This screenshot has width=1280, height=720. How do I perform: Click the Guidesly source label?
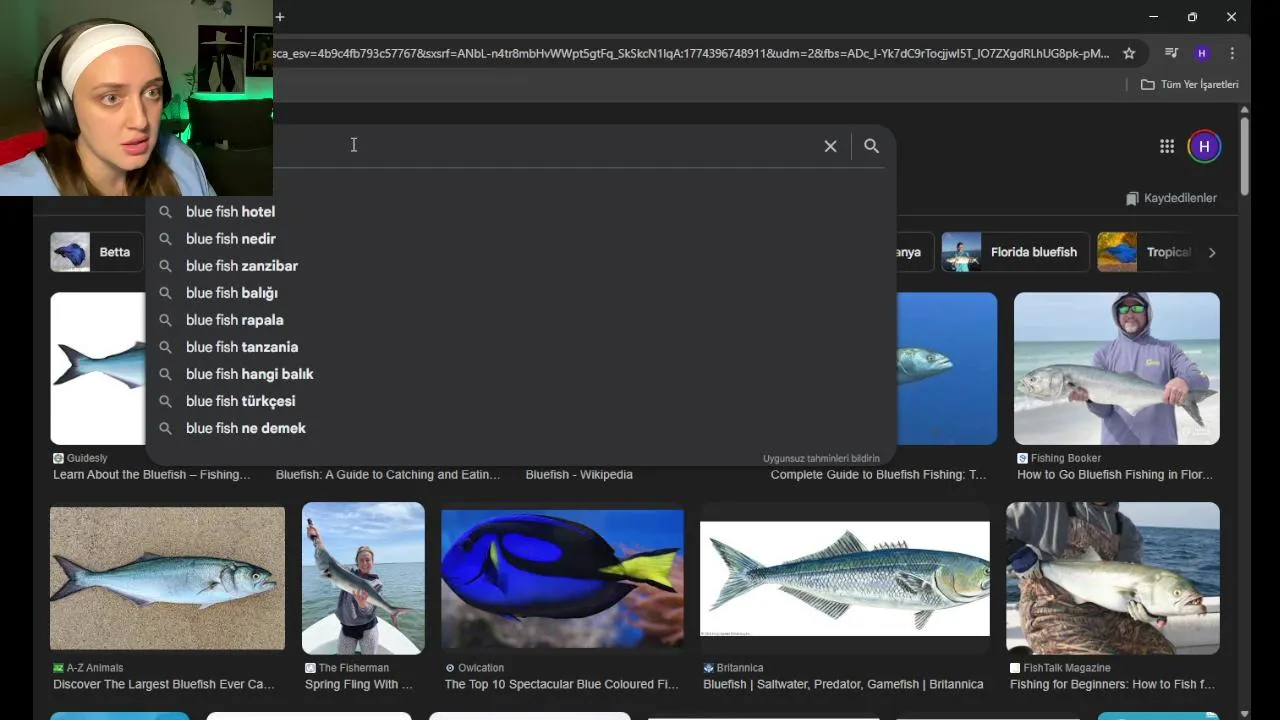[x=80, y=458]
